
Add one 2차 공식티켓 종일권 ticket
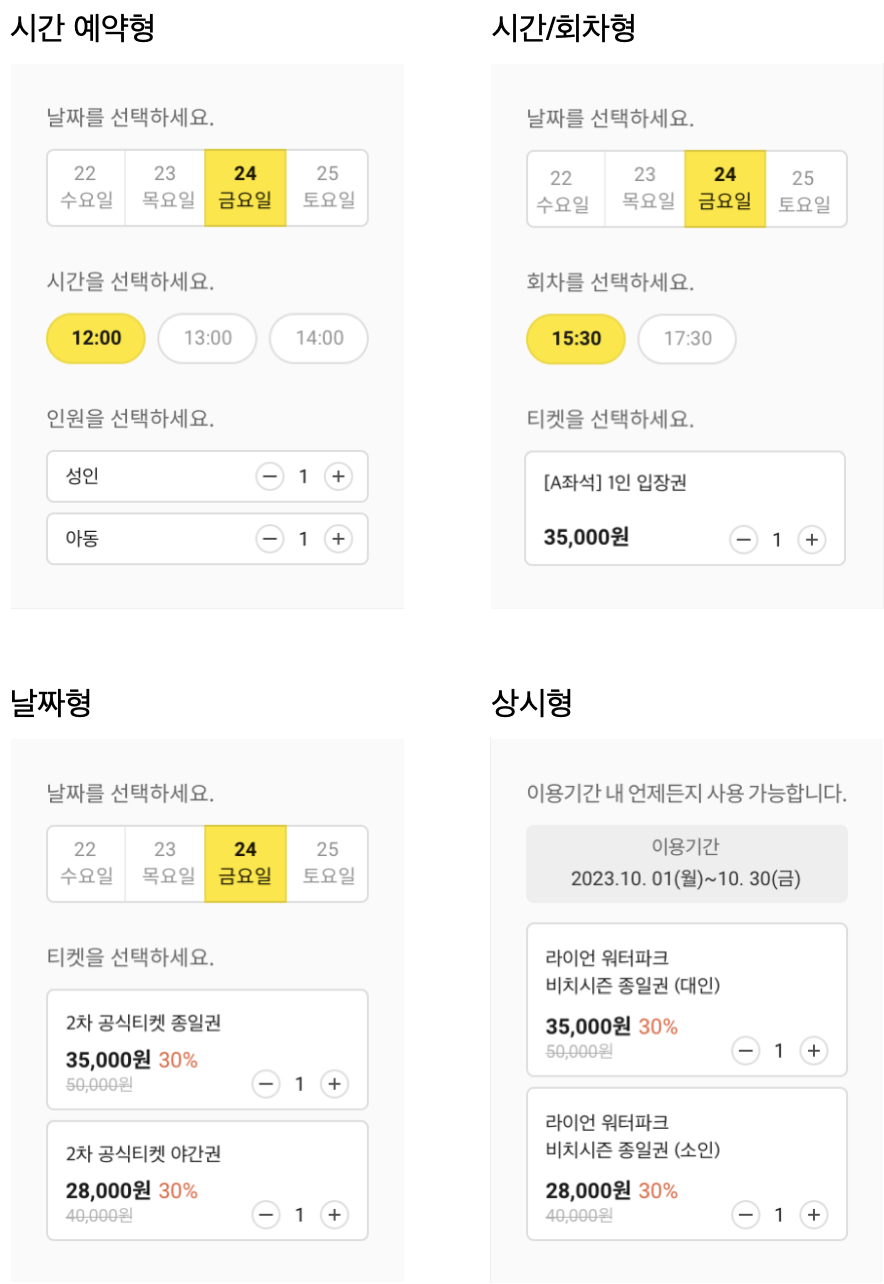click(334, 1083)
